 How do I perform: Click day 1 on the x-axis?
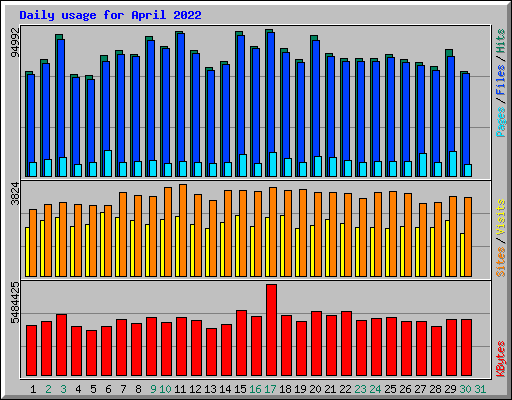pyautogui.click(x=33, y=389)
